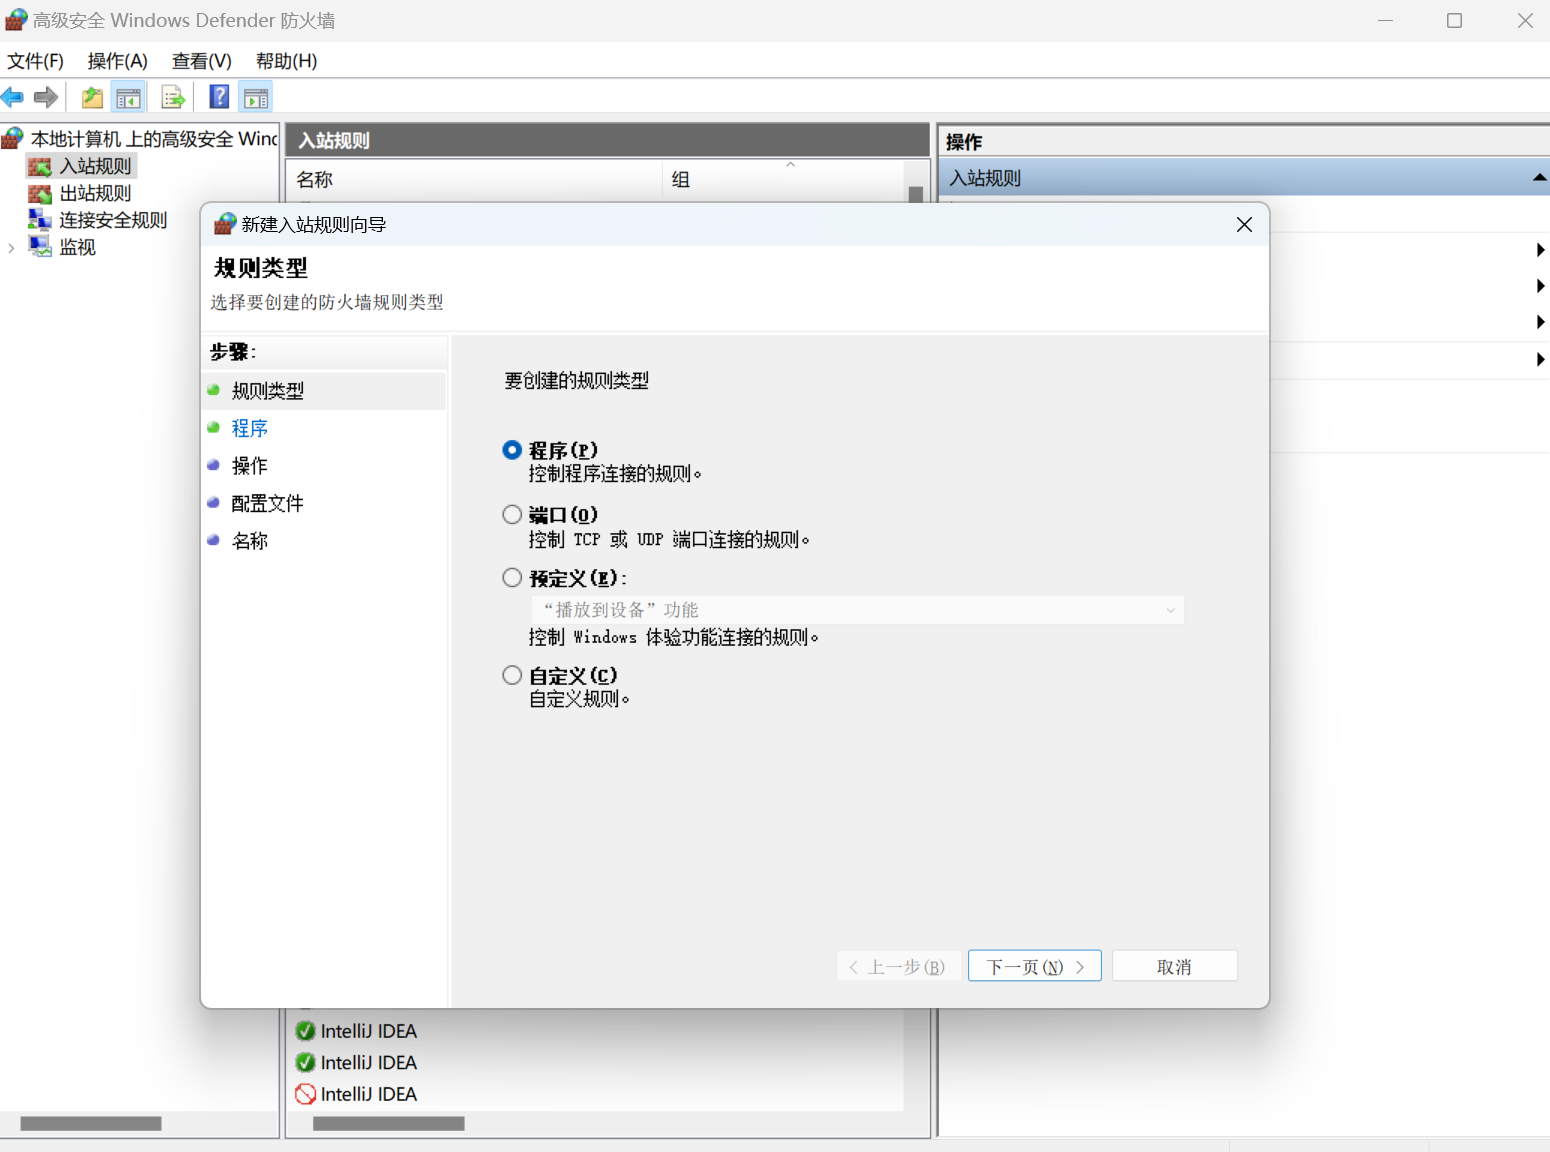Click the 上一步(B) button

click(x=898, y=966)
